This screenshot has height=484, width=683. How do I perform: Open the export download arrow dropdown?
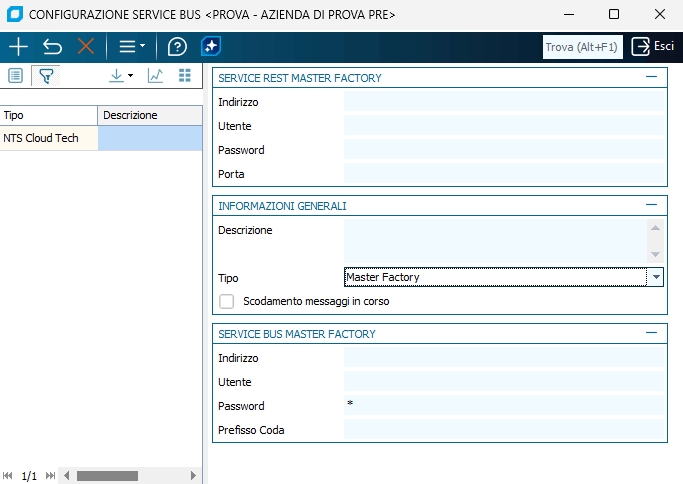(x=120, y=76)
